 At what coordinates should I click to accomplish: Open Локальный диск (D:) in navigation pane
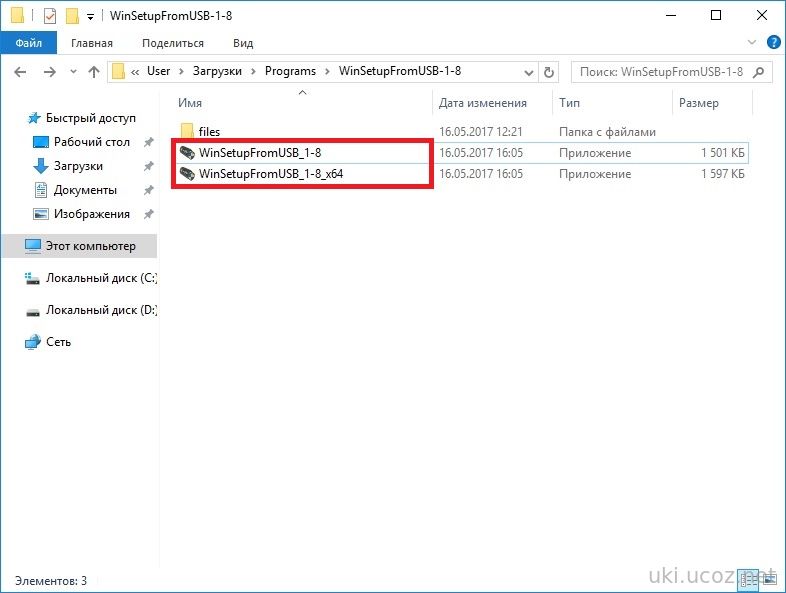click(x=101, y=310)
